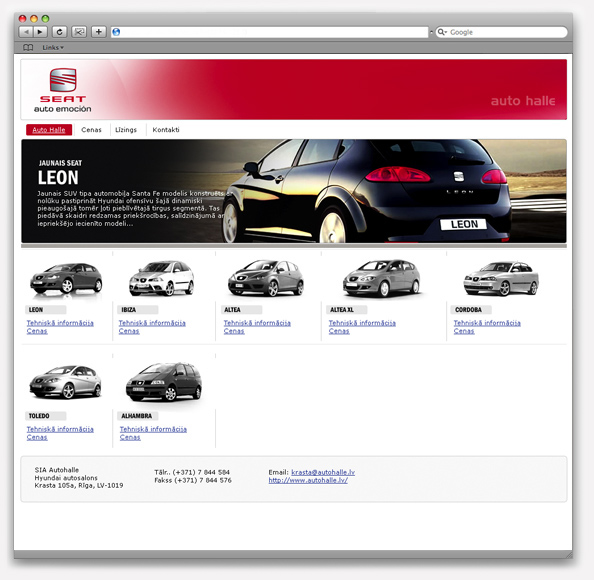Viewport: 594px width, 580px height.
Task: Open the bookmarks book icon
Action: click(28, 47)
